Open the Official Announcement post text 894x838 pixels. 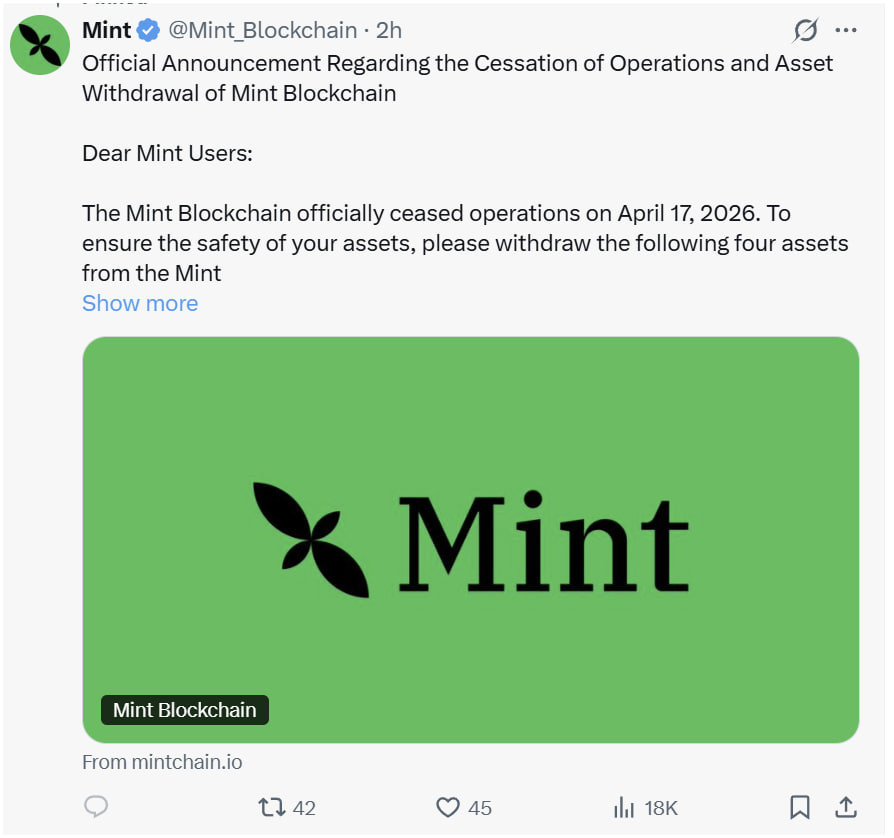(457, 78)
